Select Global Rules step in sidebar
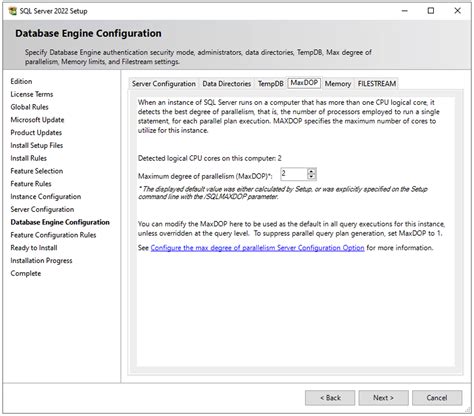Viewport: 474px width, 416px height. point(29,107)
